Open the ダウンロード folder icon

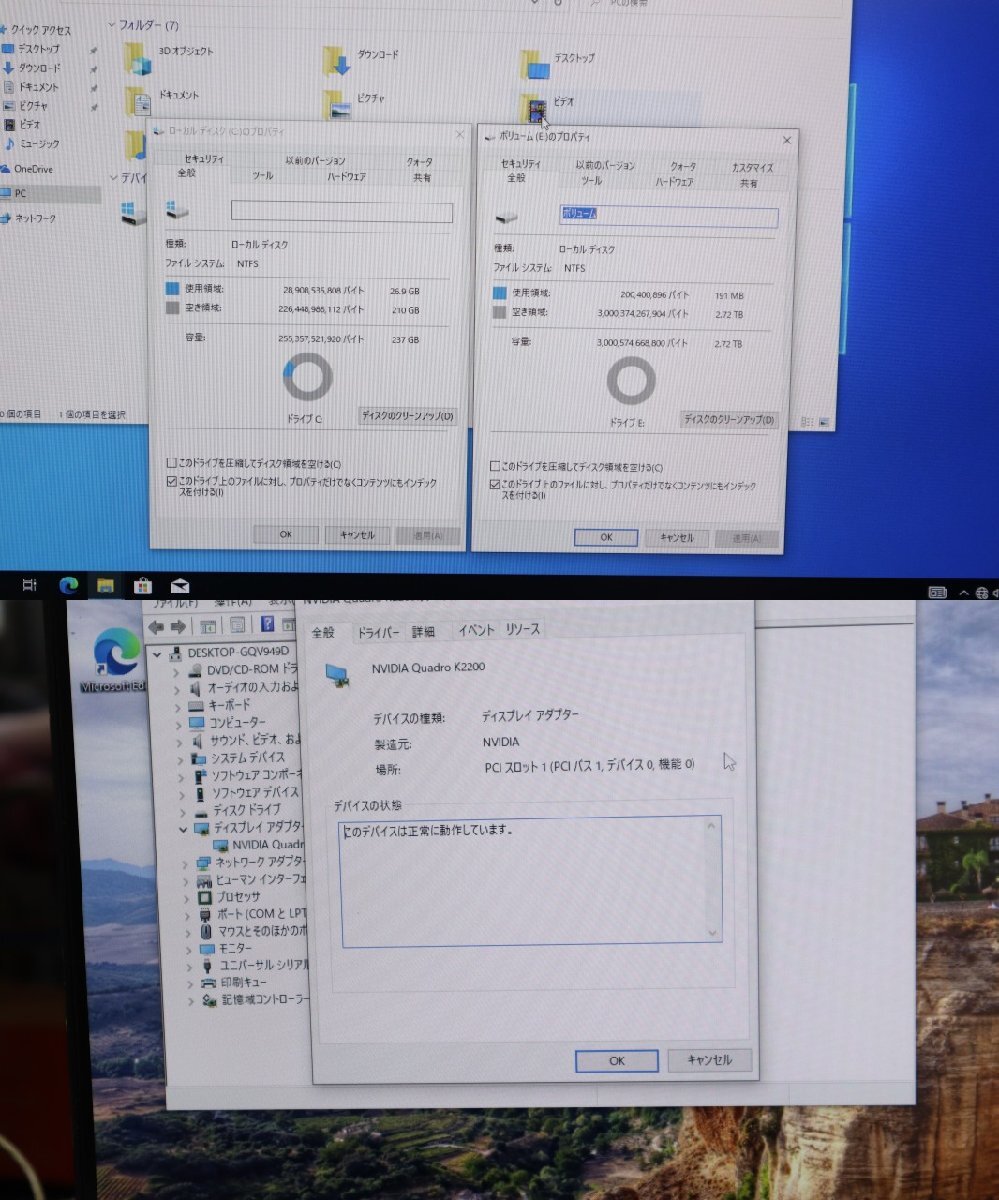tap(335, 61)
